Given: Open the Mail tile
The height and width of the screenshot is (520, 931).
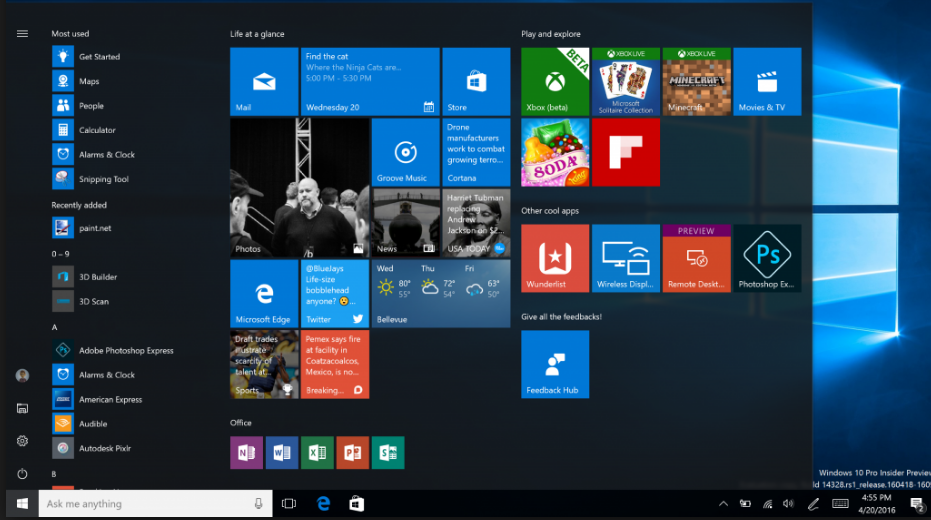Looking at the screenshot, I should pyautogui.click(x=264, y=81).
